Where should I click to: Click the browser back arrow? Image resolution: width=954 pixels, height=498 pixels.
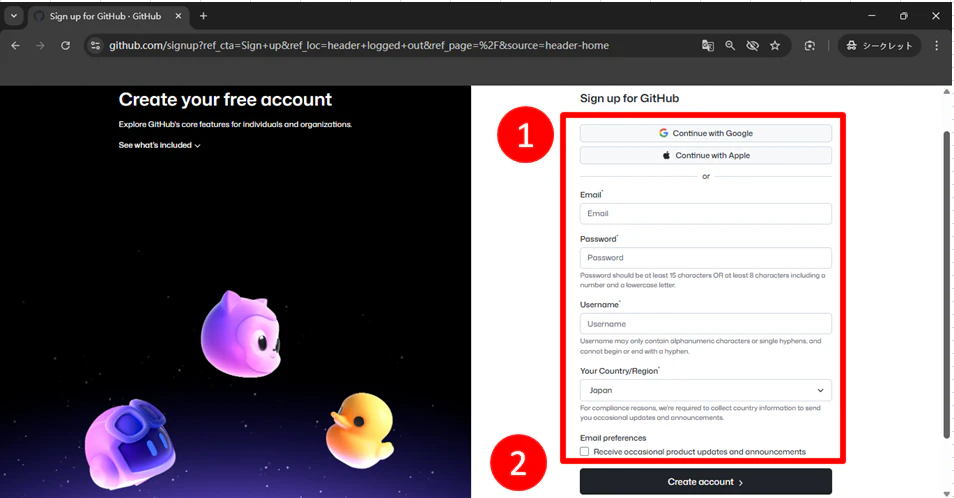coord(16,46)
